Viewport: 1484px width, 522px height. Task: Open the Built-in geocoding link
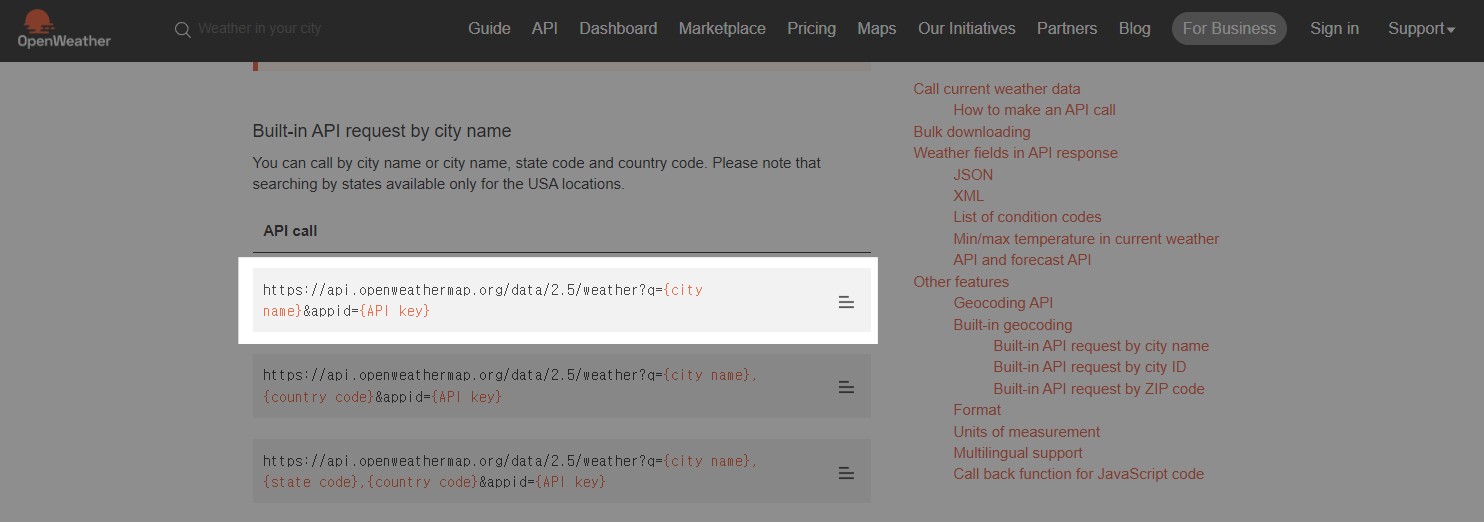(x=1012, y=325)
